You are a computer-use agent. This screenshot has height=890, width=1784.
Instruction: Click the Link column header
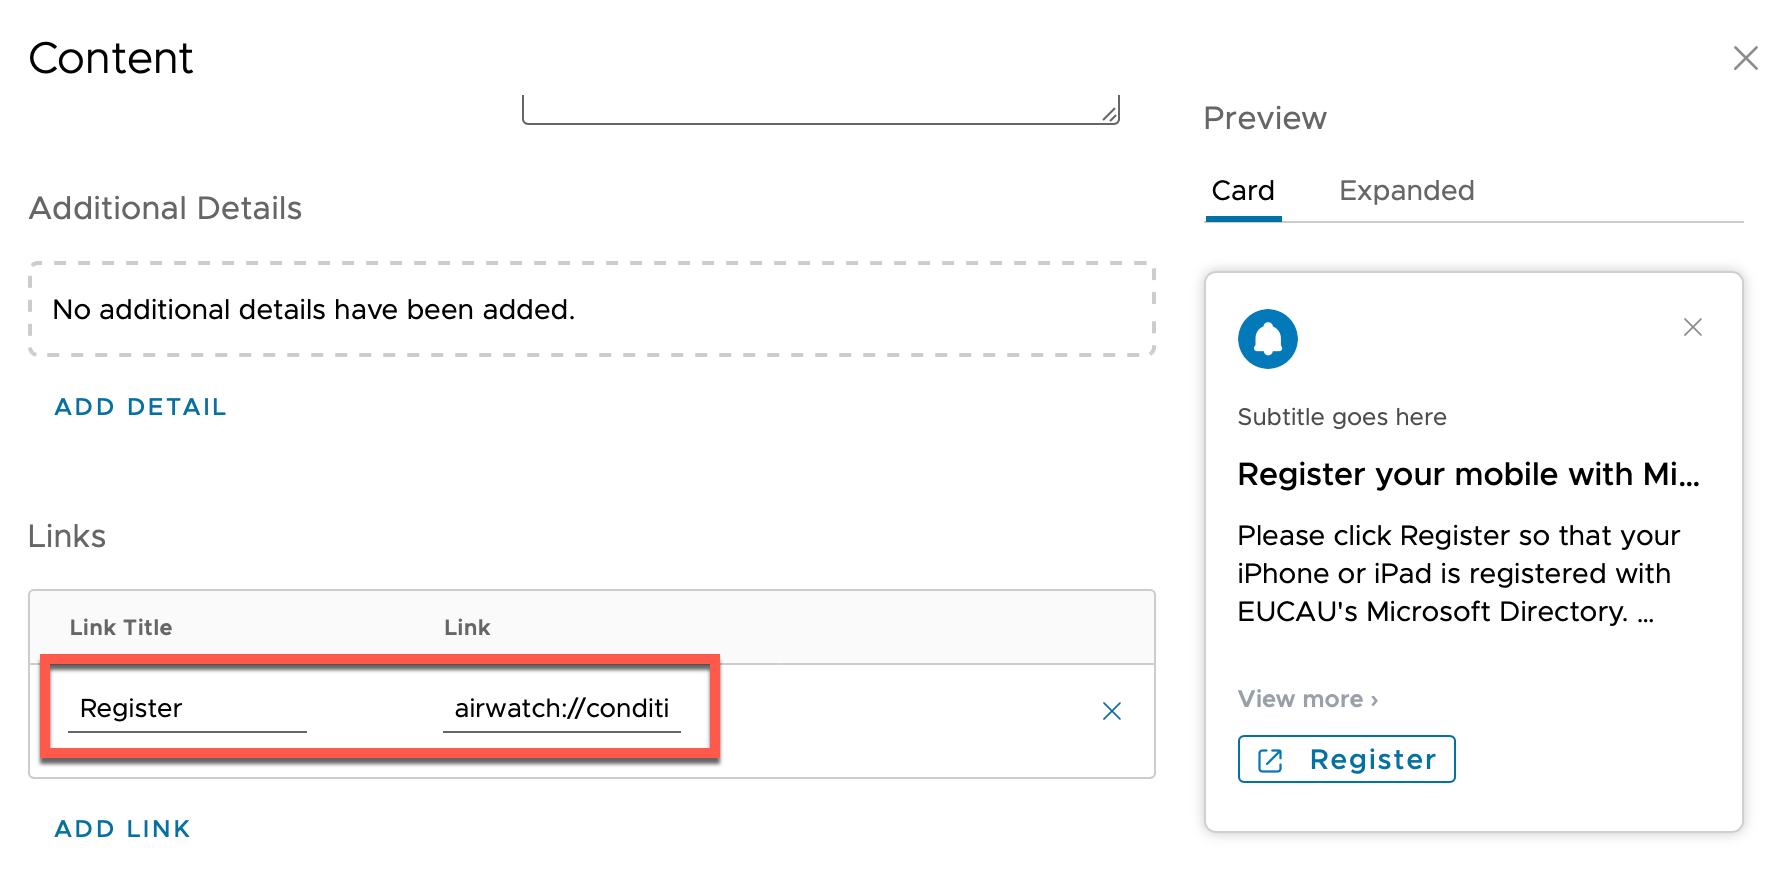(467, 628)
